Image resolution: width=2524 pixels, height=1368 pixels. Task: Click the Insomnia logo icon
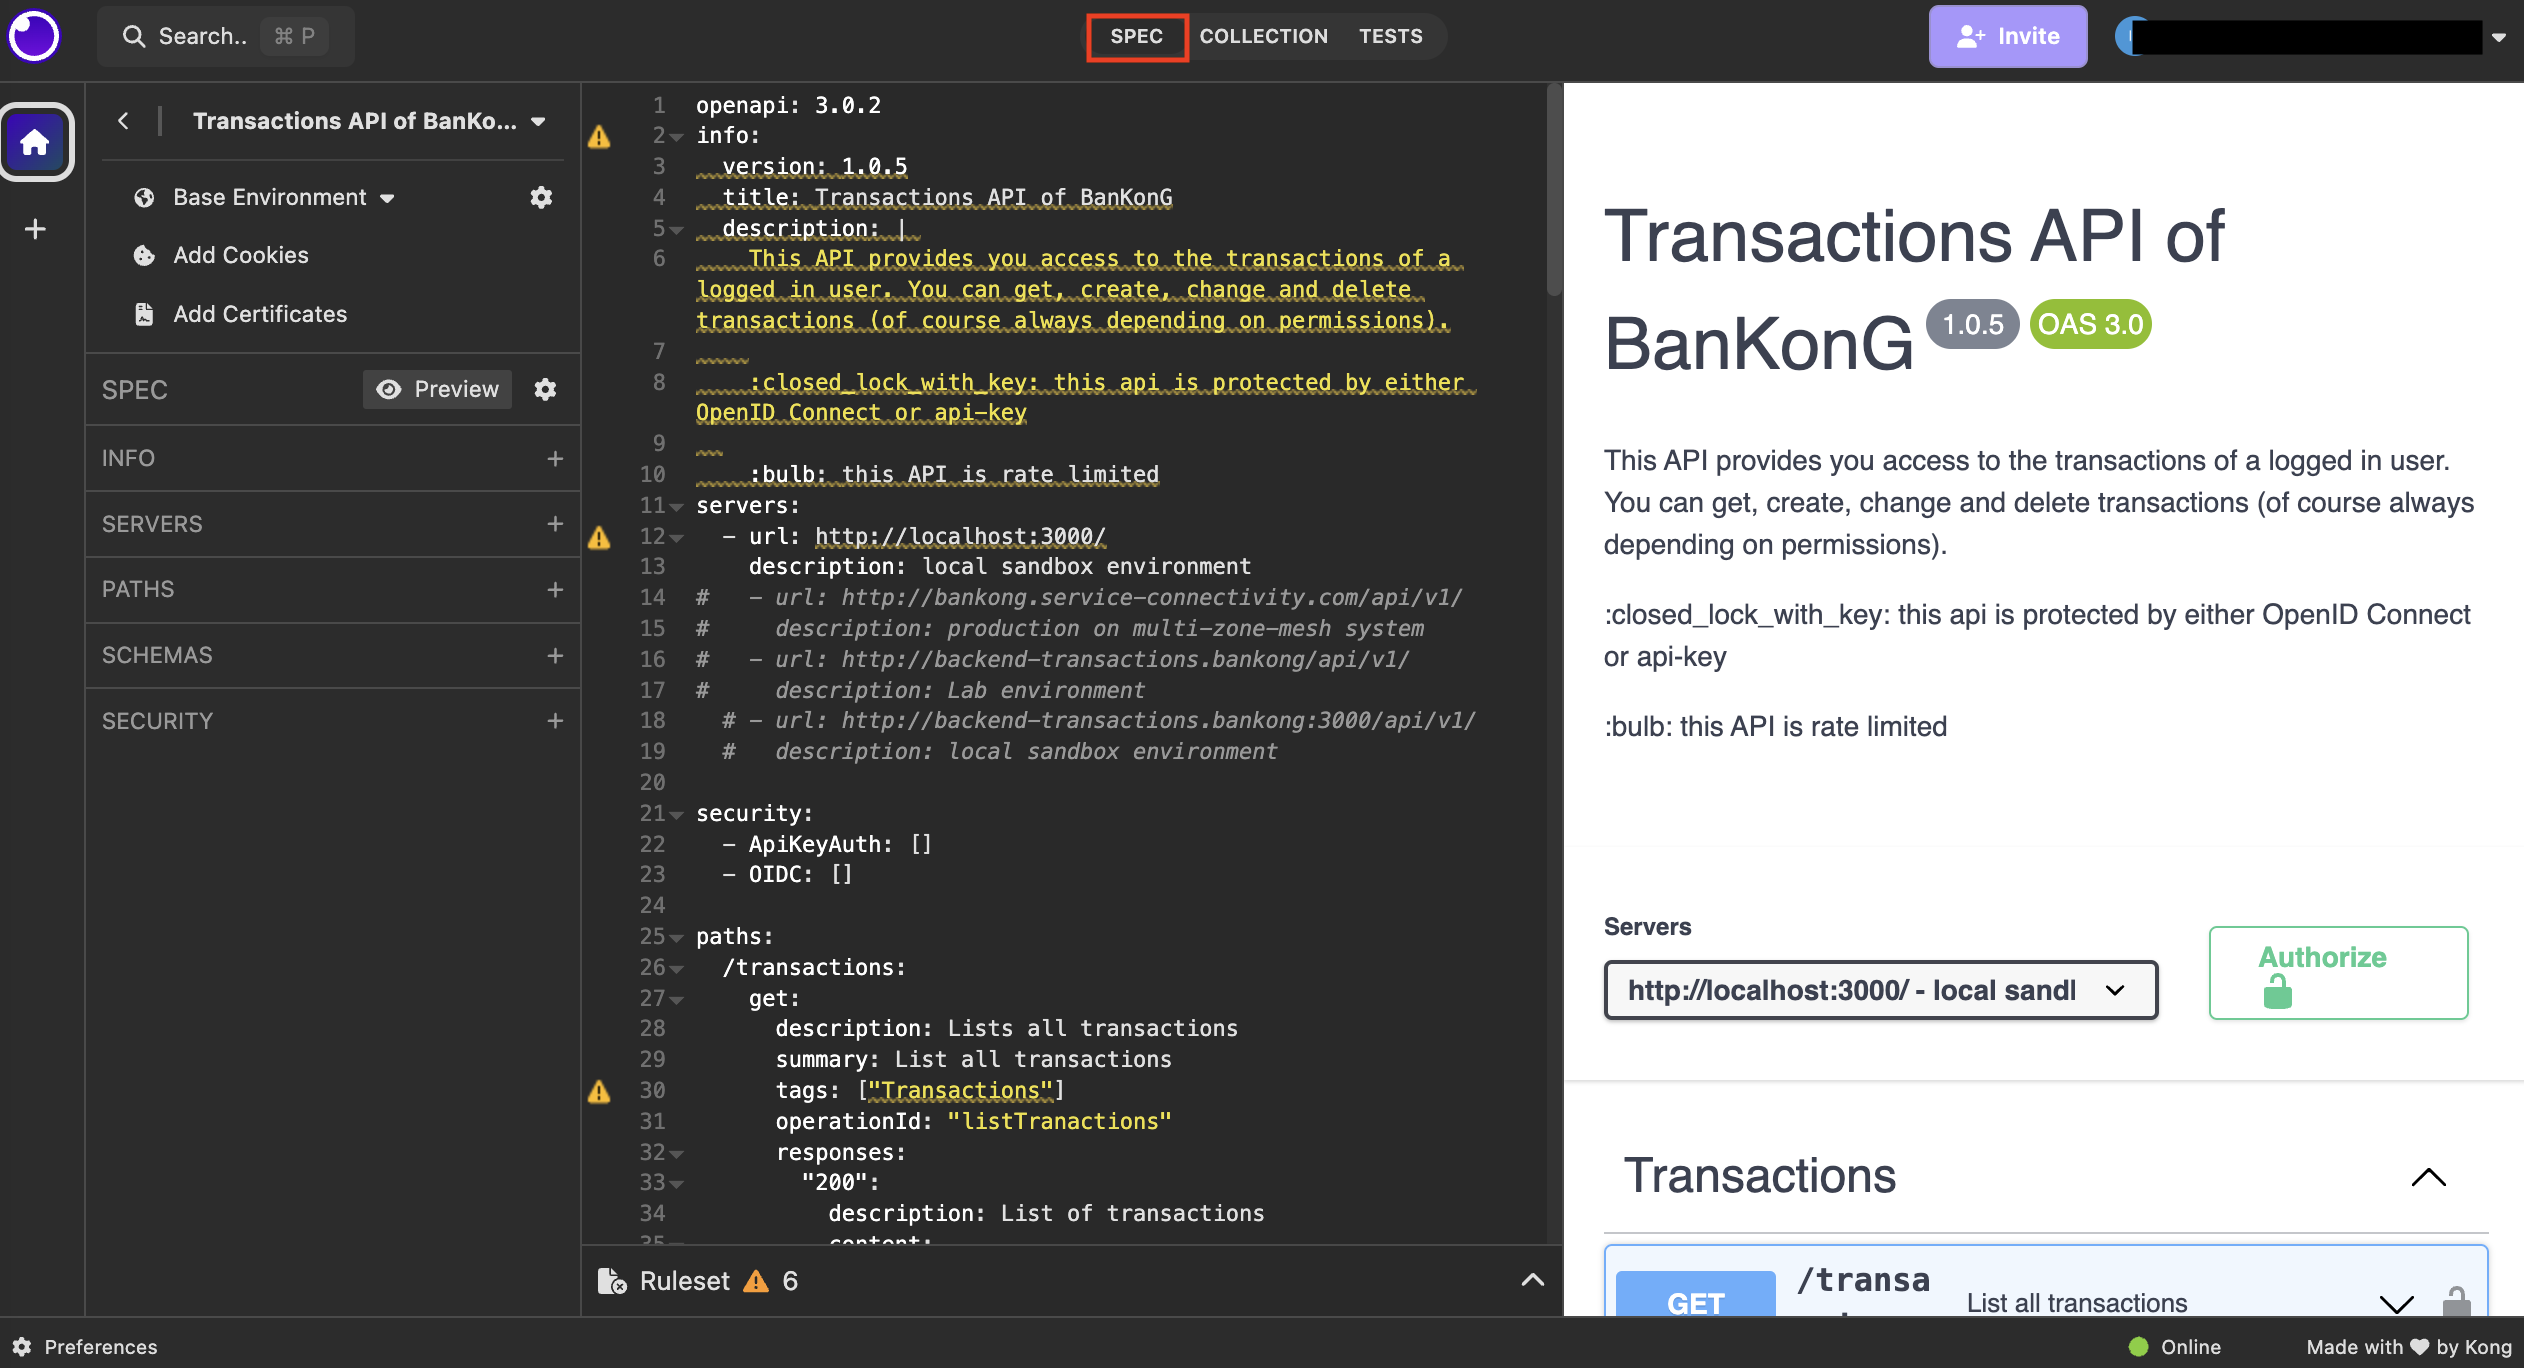point(34,36)
